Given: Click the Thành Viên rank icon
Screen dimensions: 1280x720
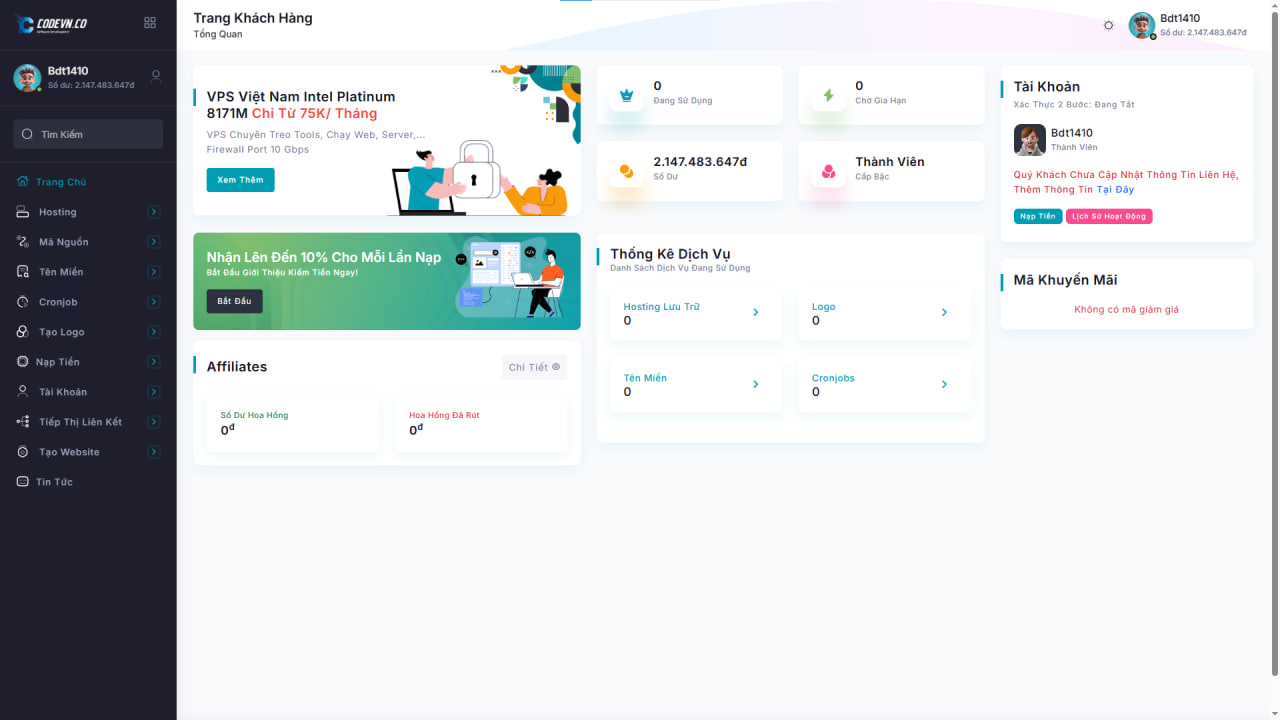Looking at the screenshot, I should click(828, 171).
